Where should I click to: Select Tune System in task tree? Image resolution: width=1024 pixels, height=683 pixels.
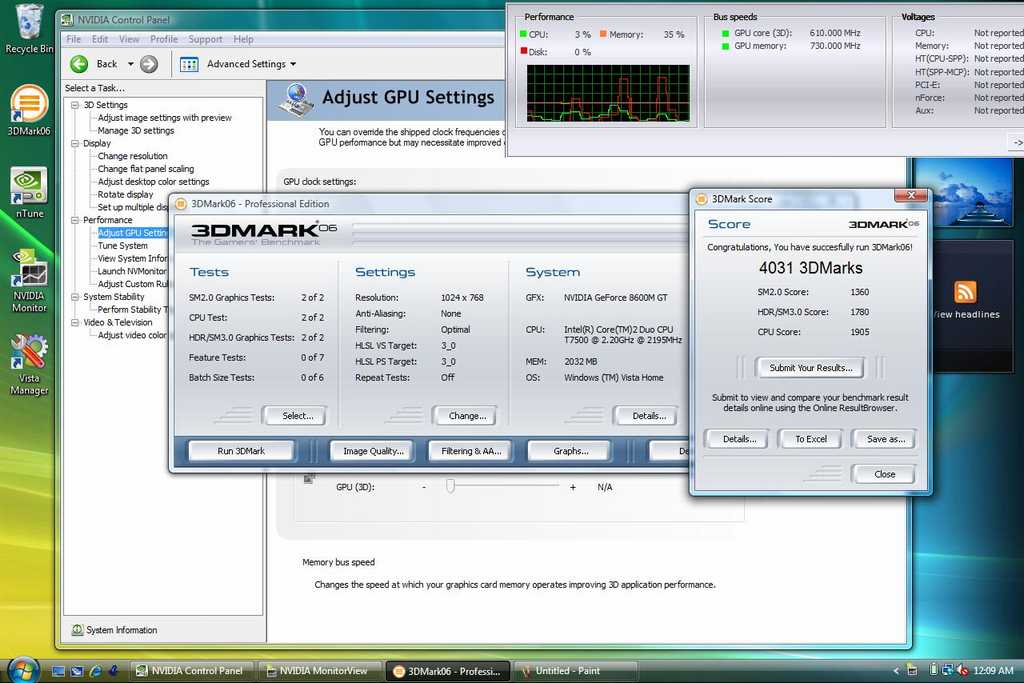pos(122,245)
